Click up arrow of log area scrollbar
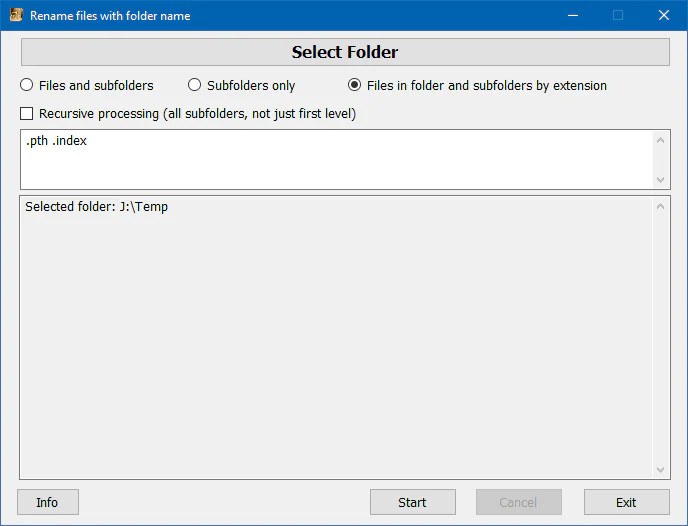The image size is (688, 526). [660, 206]
